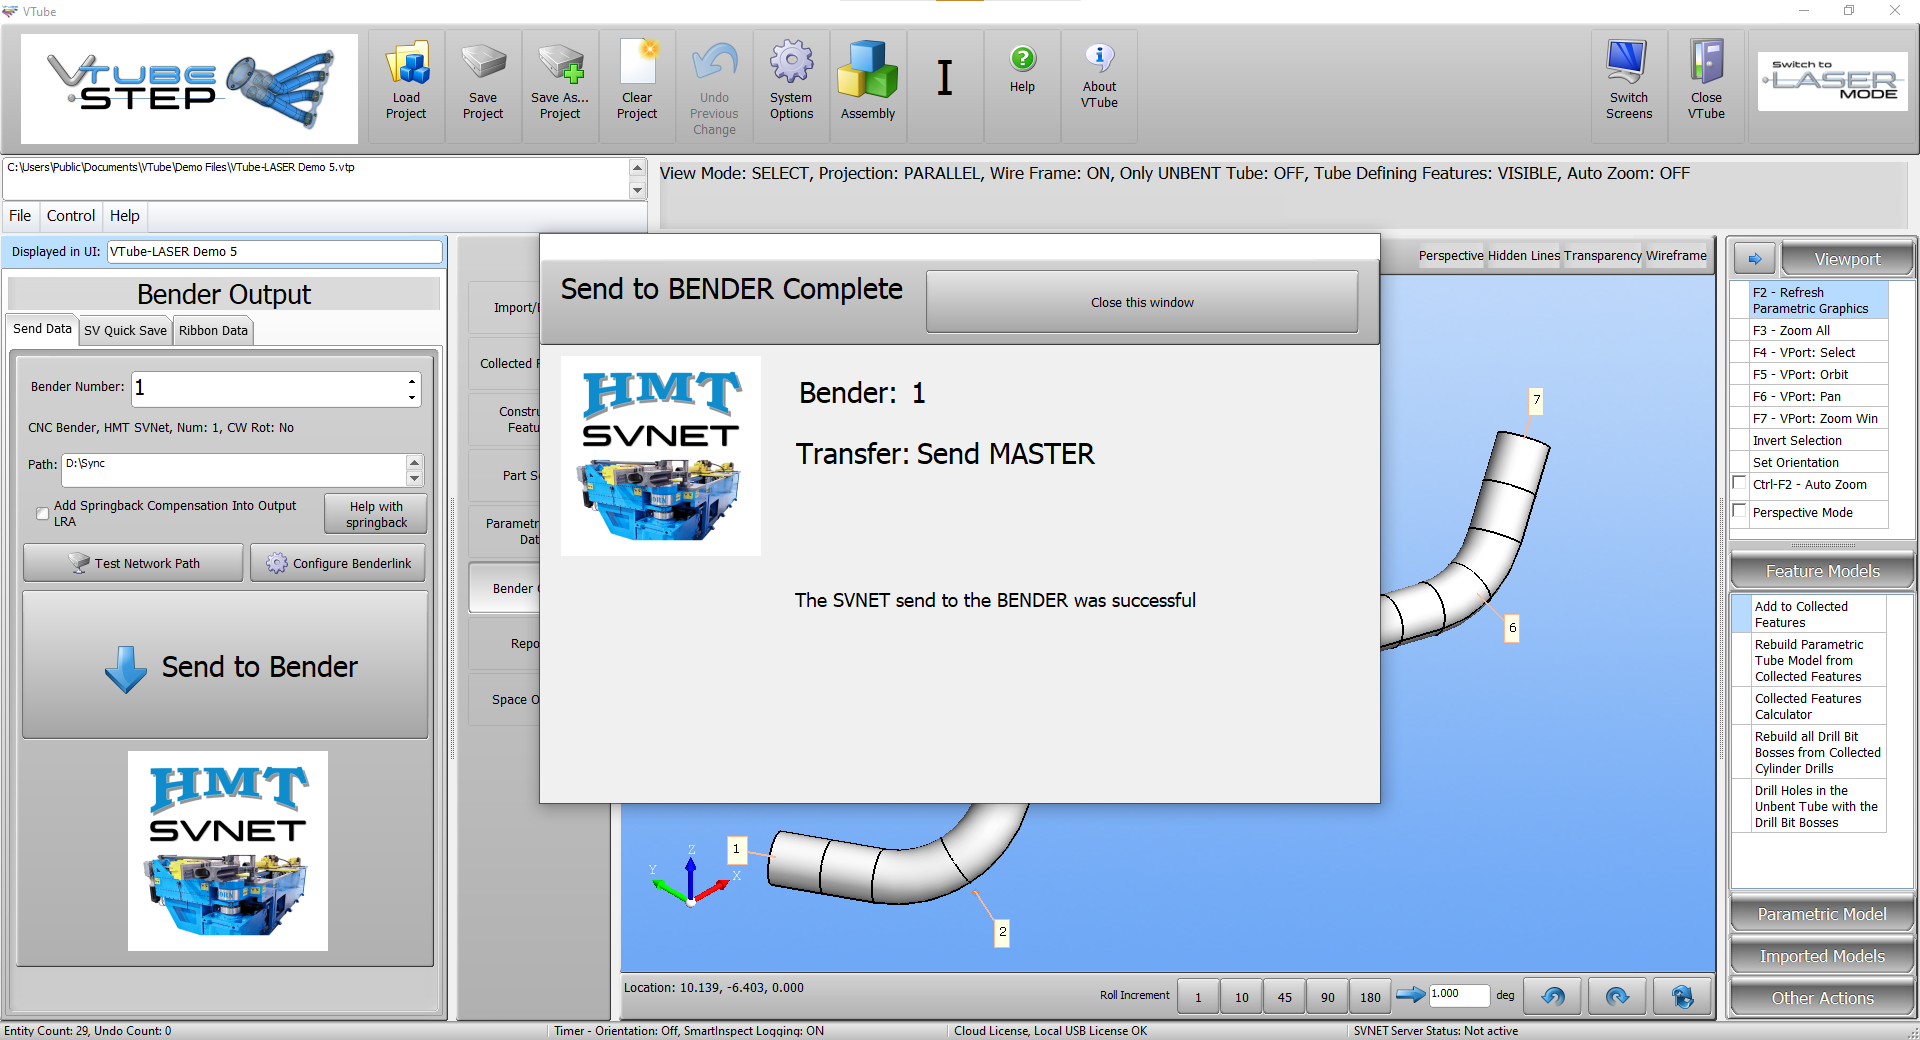Click file path scroll up arrow

point(637,167)
